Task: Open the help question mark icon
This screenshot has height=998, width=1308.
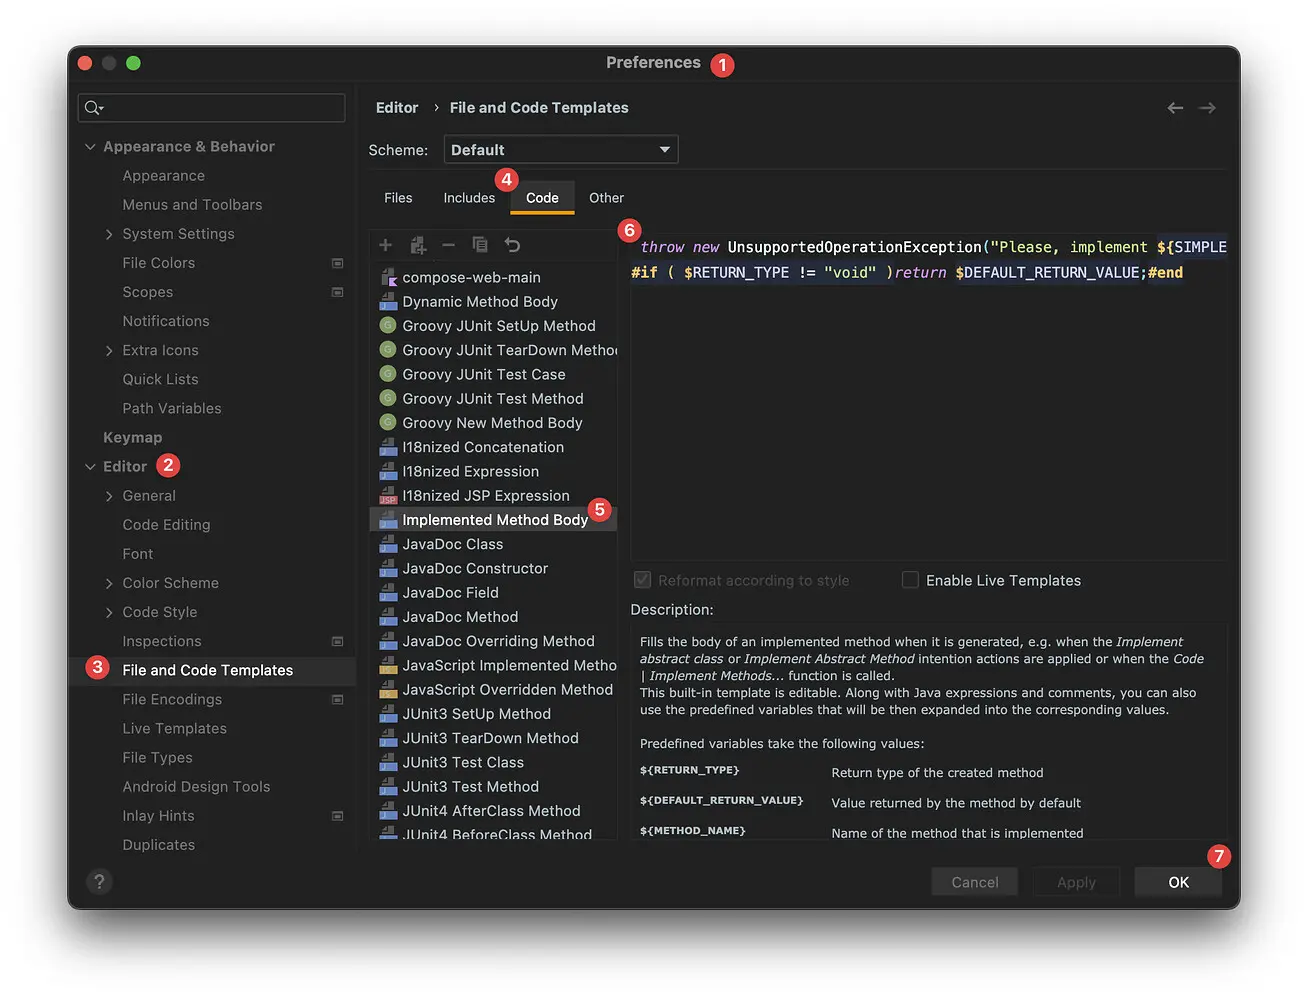Action: [x=98, y=882]
